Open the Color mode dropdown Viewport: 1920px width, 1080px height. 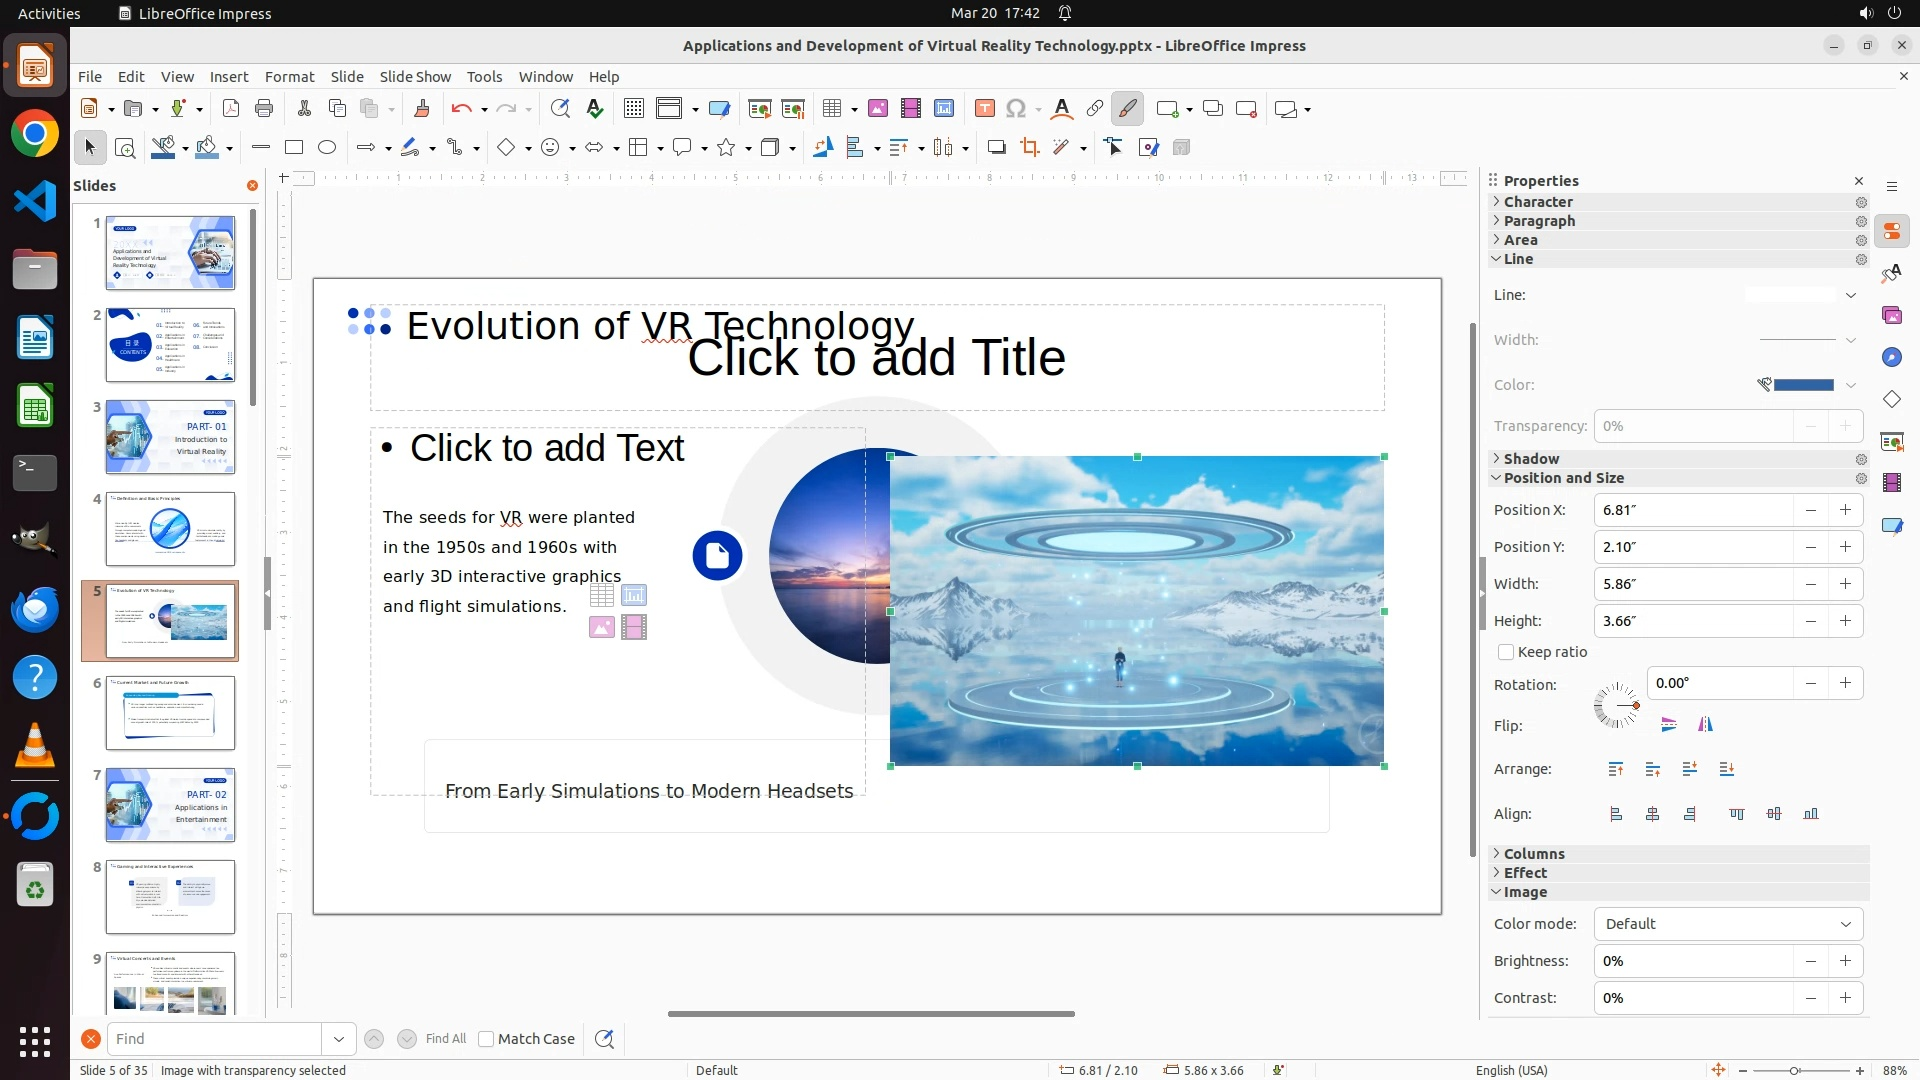click(1728, 924)
